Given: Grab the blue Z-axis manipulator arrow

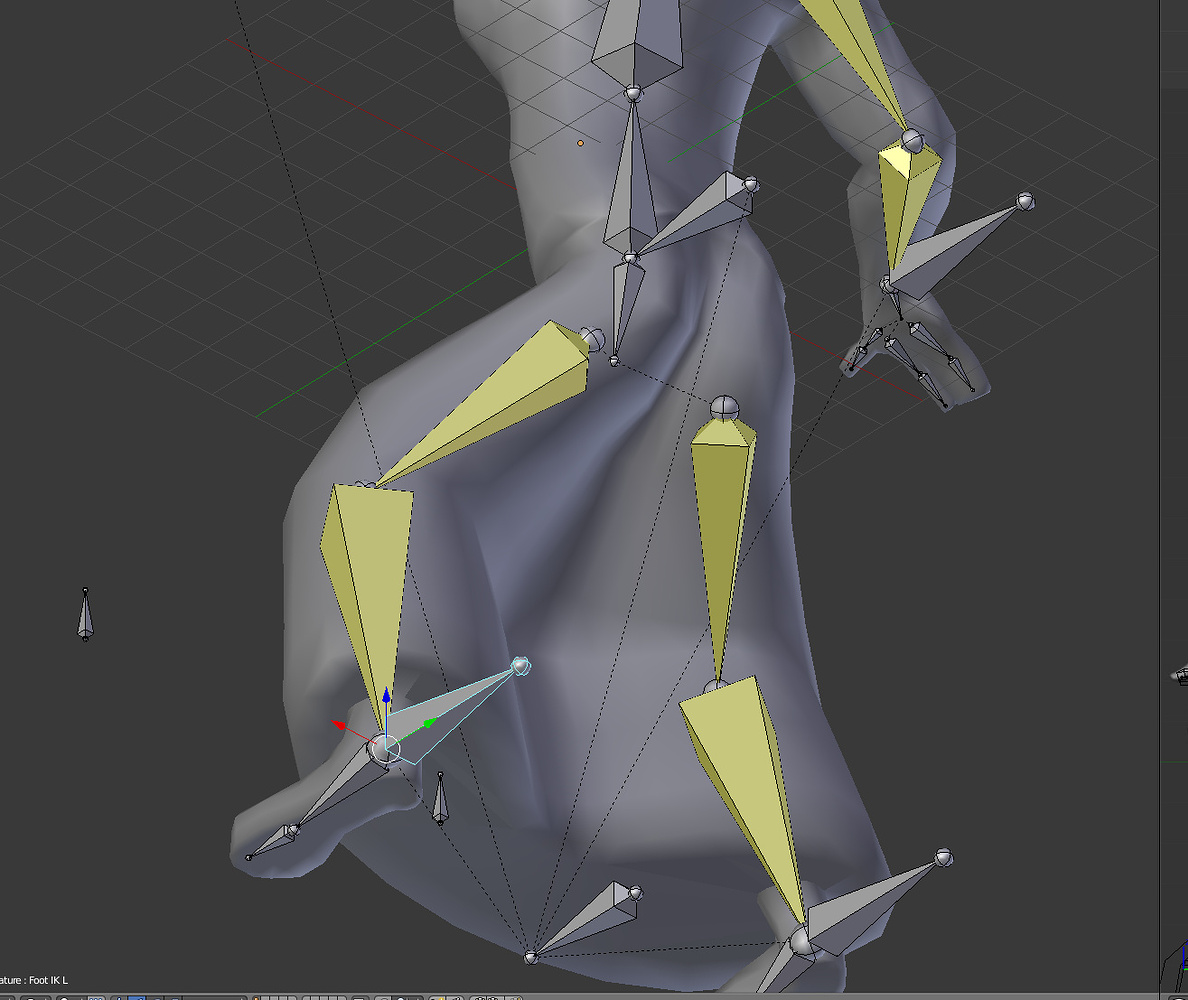Looking at the screenshot, I should [x=386, y=696].
